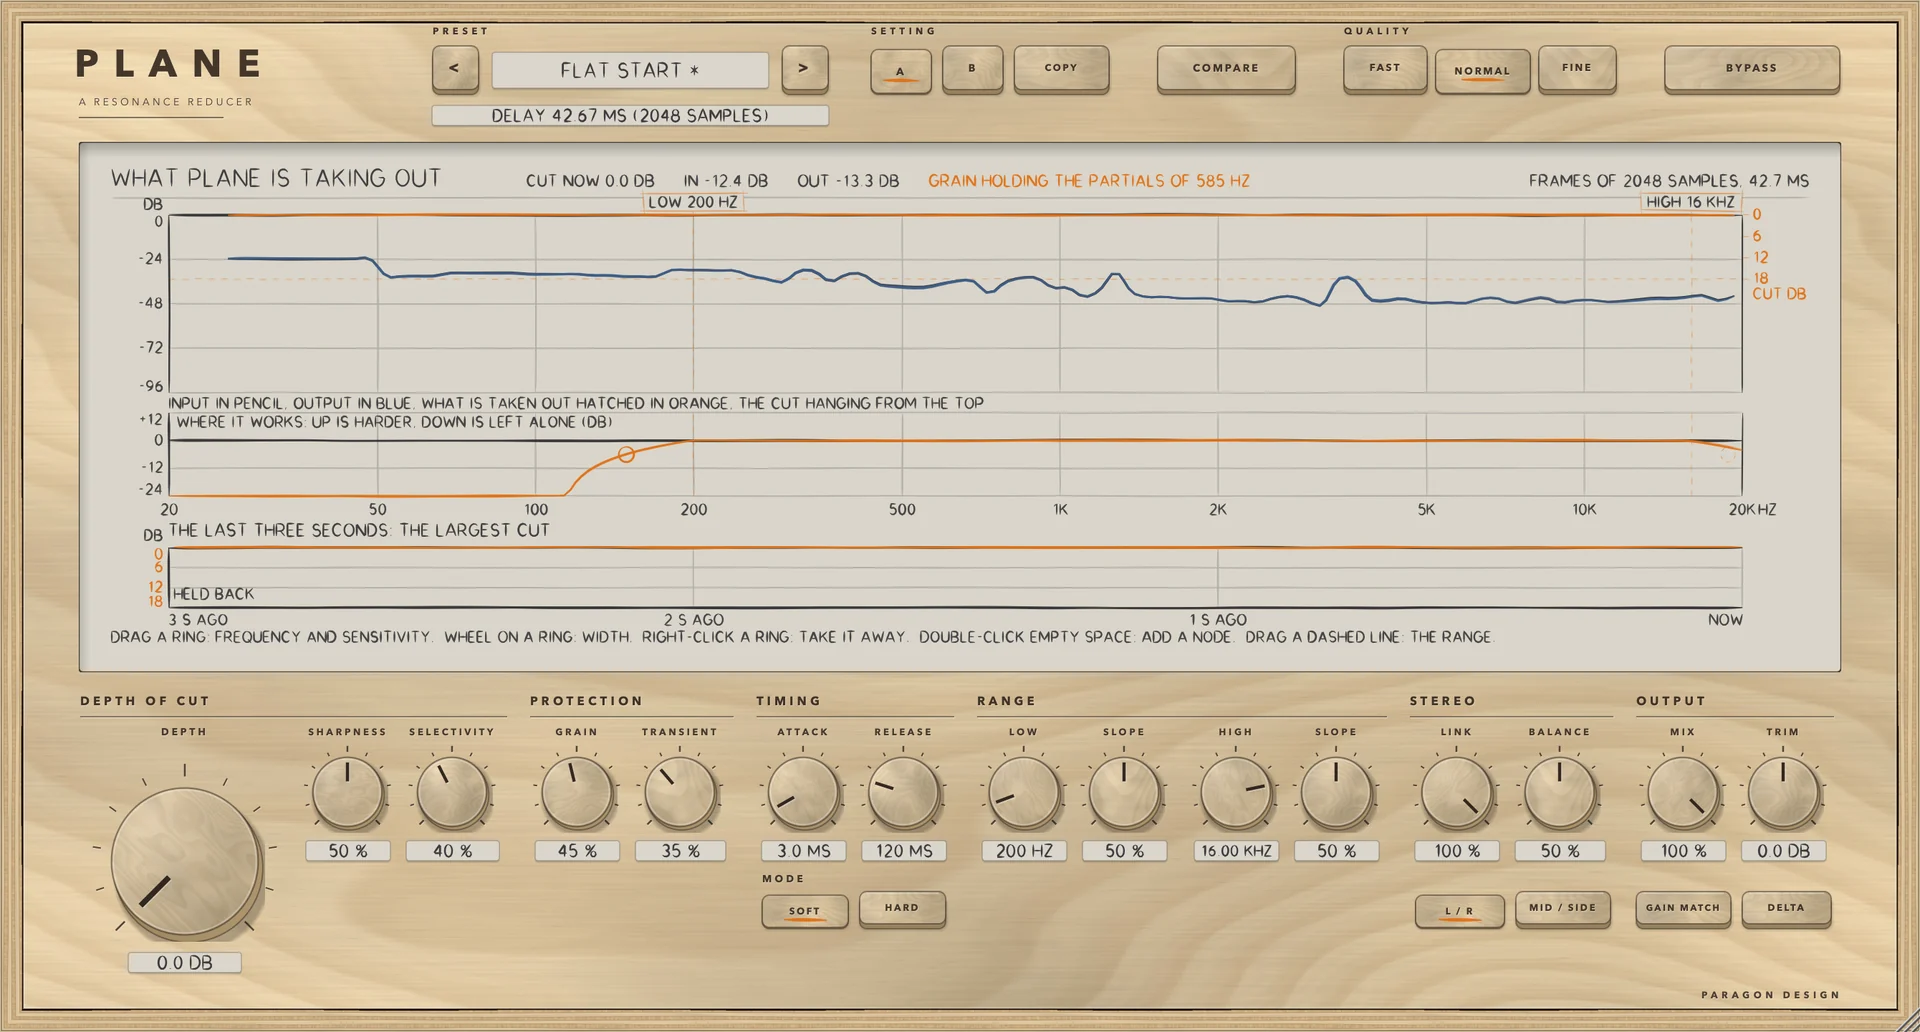The width and height of the screenshot is (1920, 1032).
Task: Click the SELECTIVITY knob
Action: (x=452, y=793)
